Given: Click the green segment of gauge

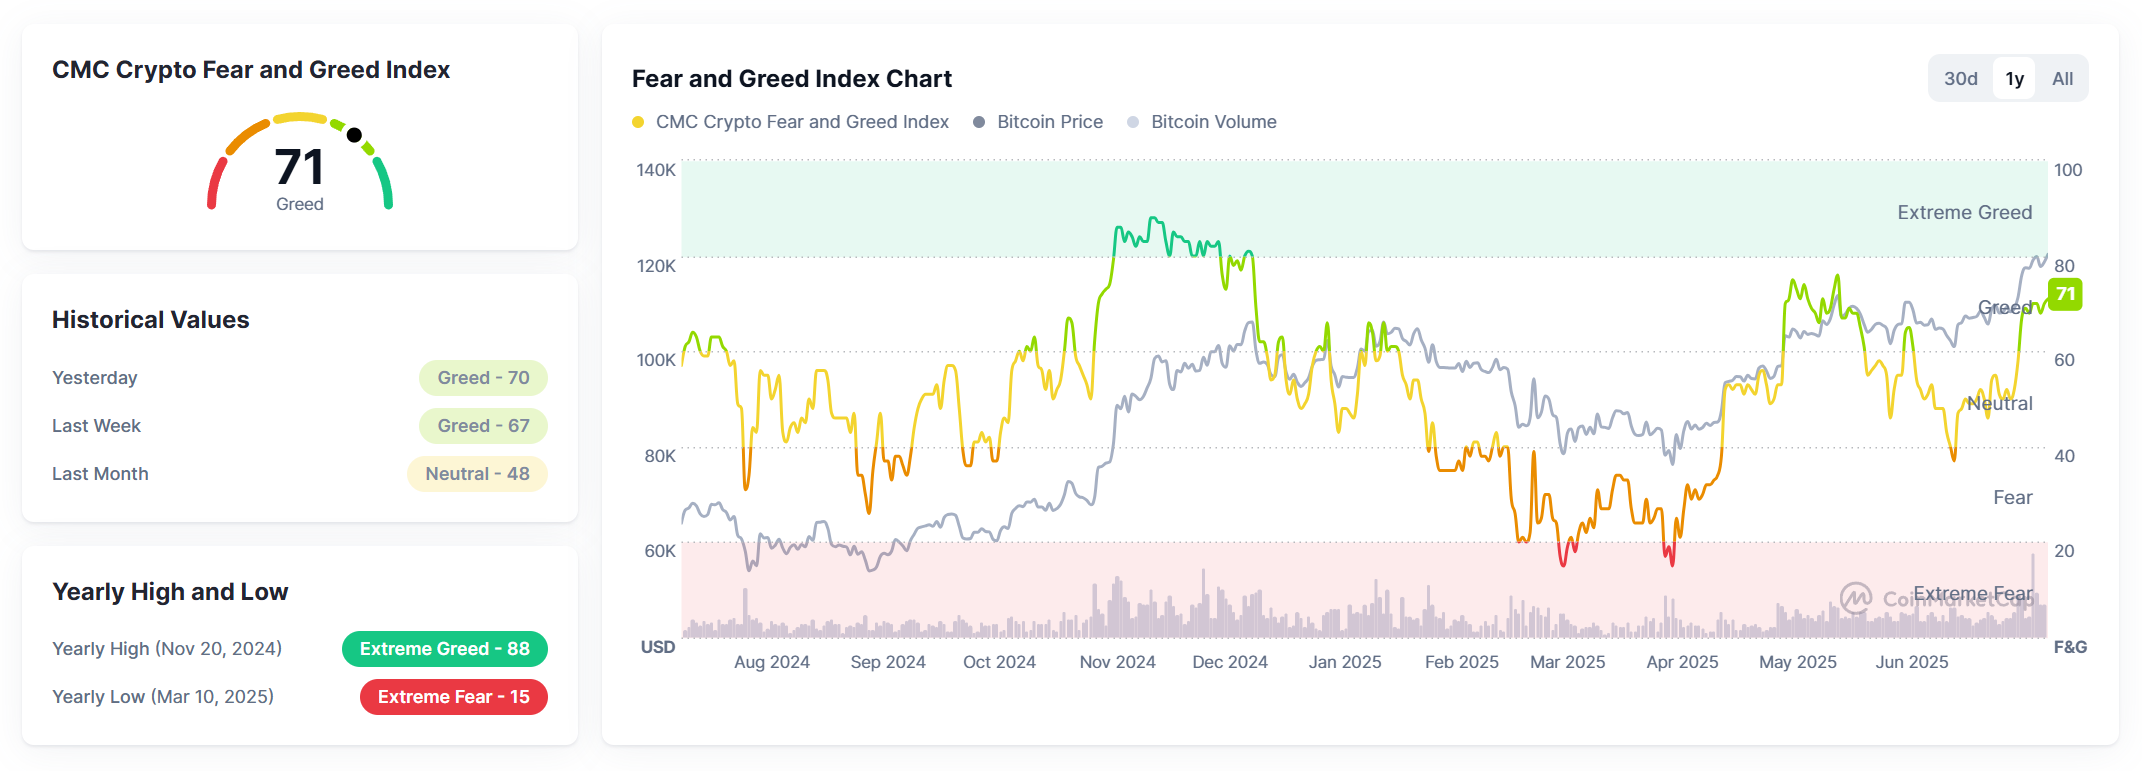Looking at the screenshot, I should (x=384, y=182).
